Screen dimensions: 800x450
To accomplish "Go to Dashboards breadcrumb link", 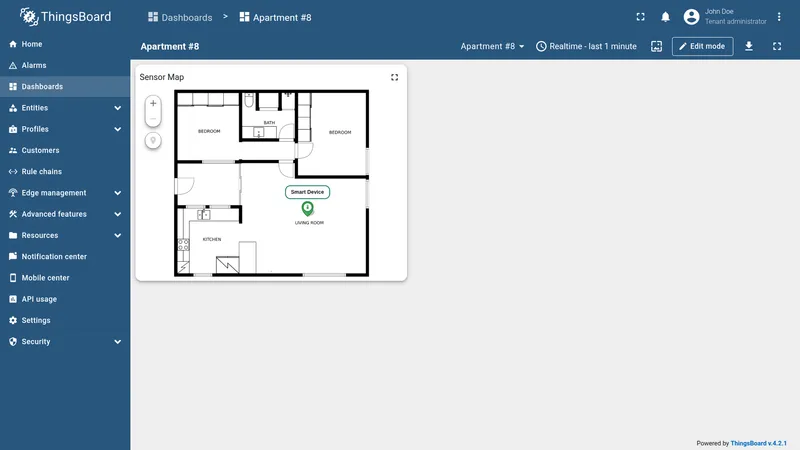I will pos(180,17).
